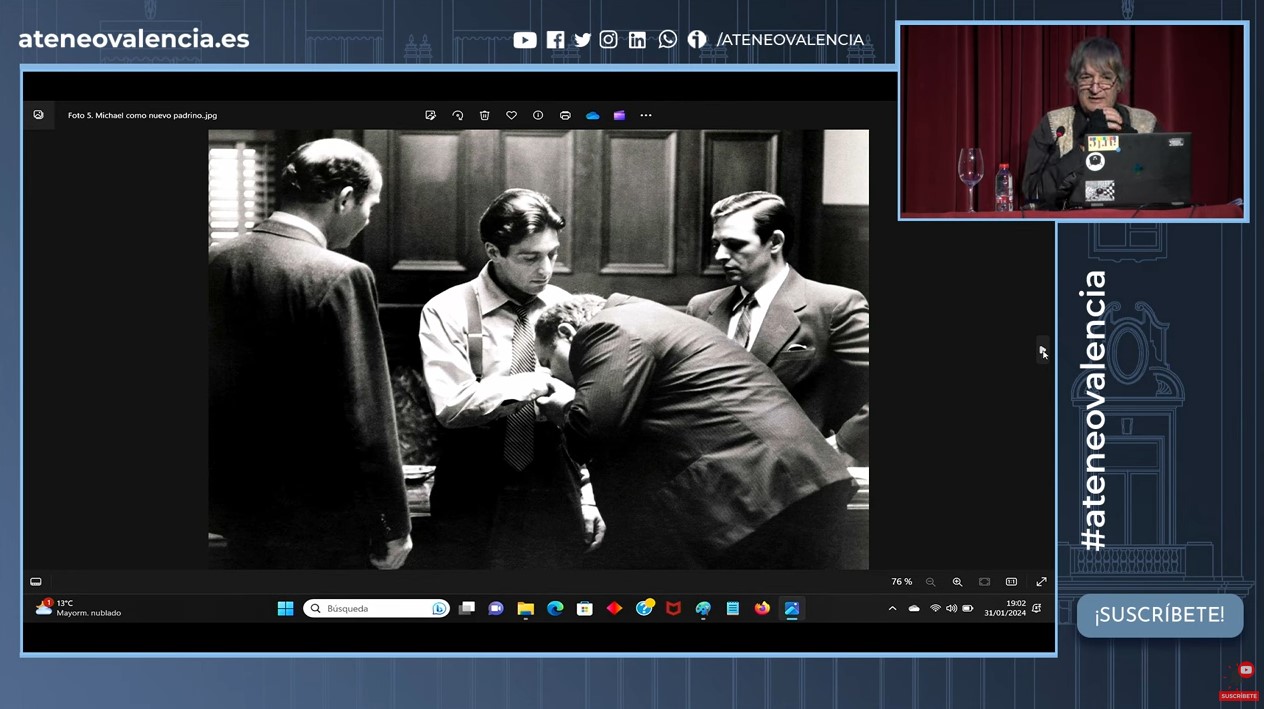This screenshot has width=1264, height=709.
Task: Delete the photo with the trash icon
Action: pyautogui.click(x=485, y=115)
